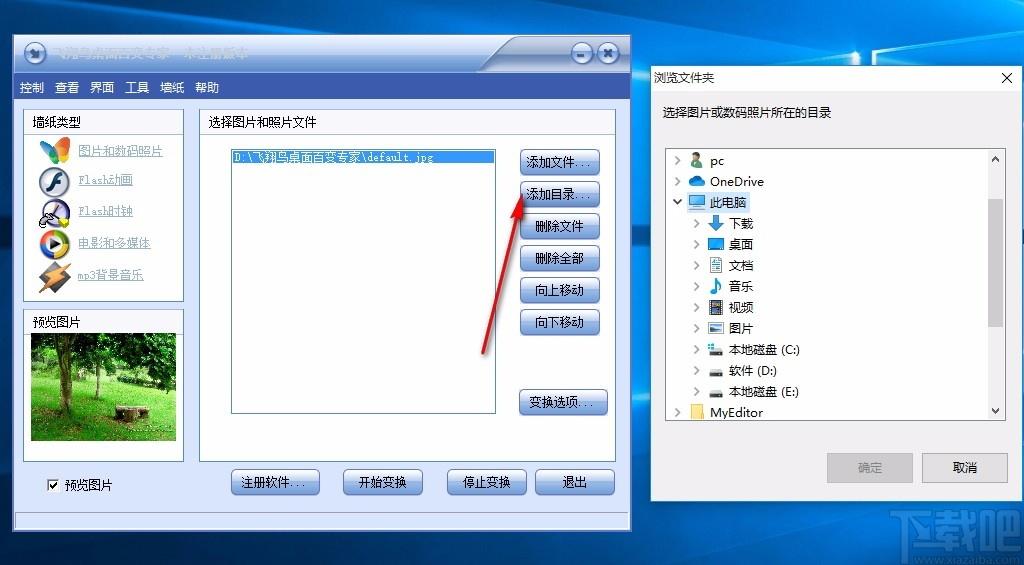This screenshot has height=565, width=1024.
Task: Click 取消 in the browse folder dialog
Action: 965,468
